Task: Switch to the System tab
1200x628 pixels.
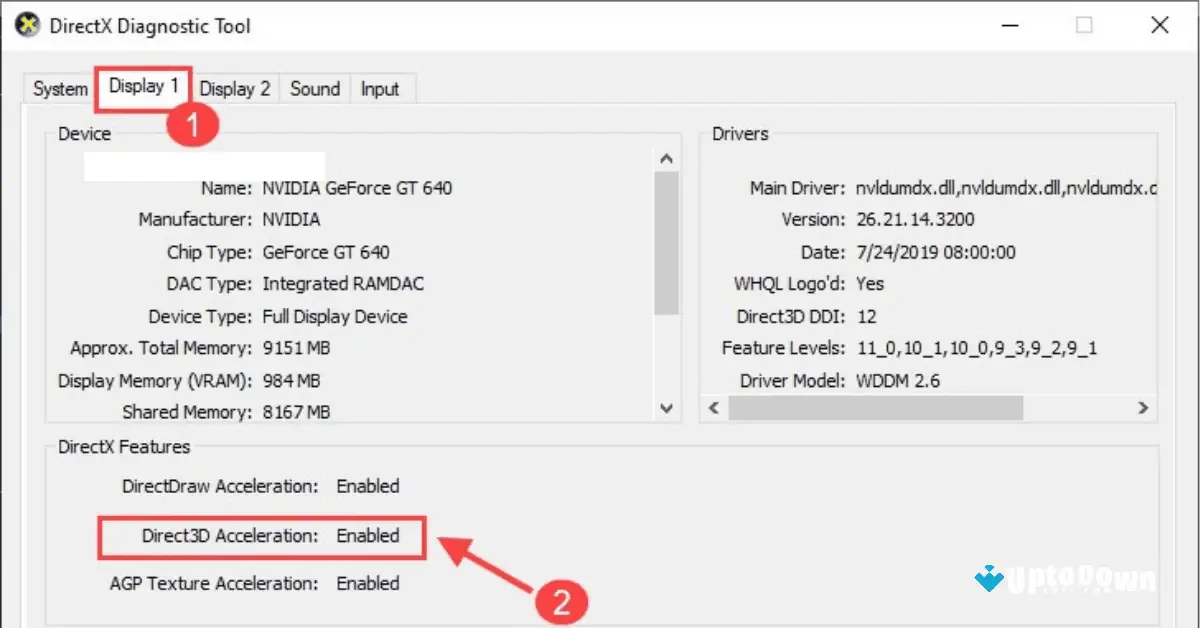Action: (x=58, y=89)
